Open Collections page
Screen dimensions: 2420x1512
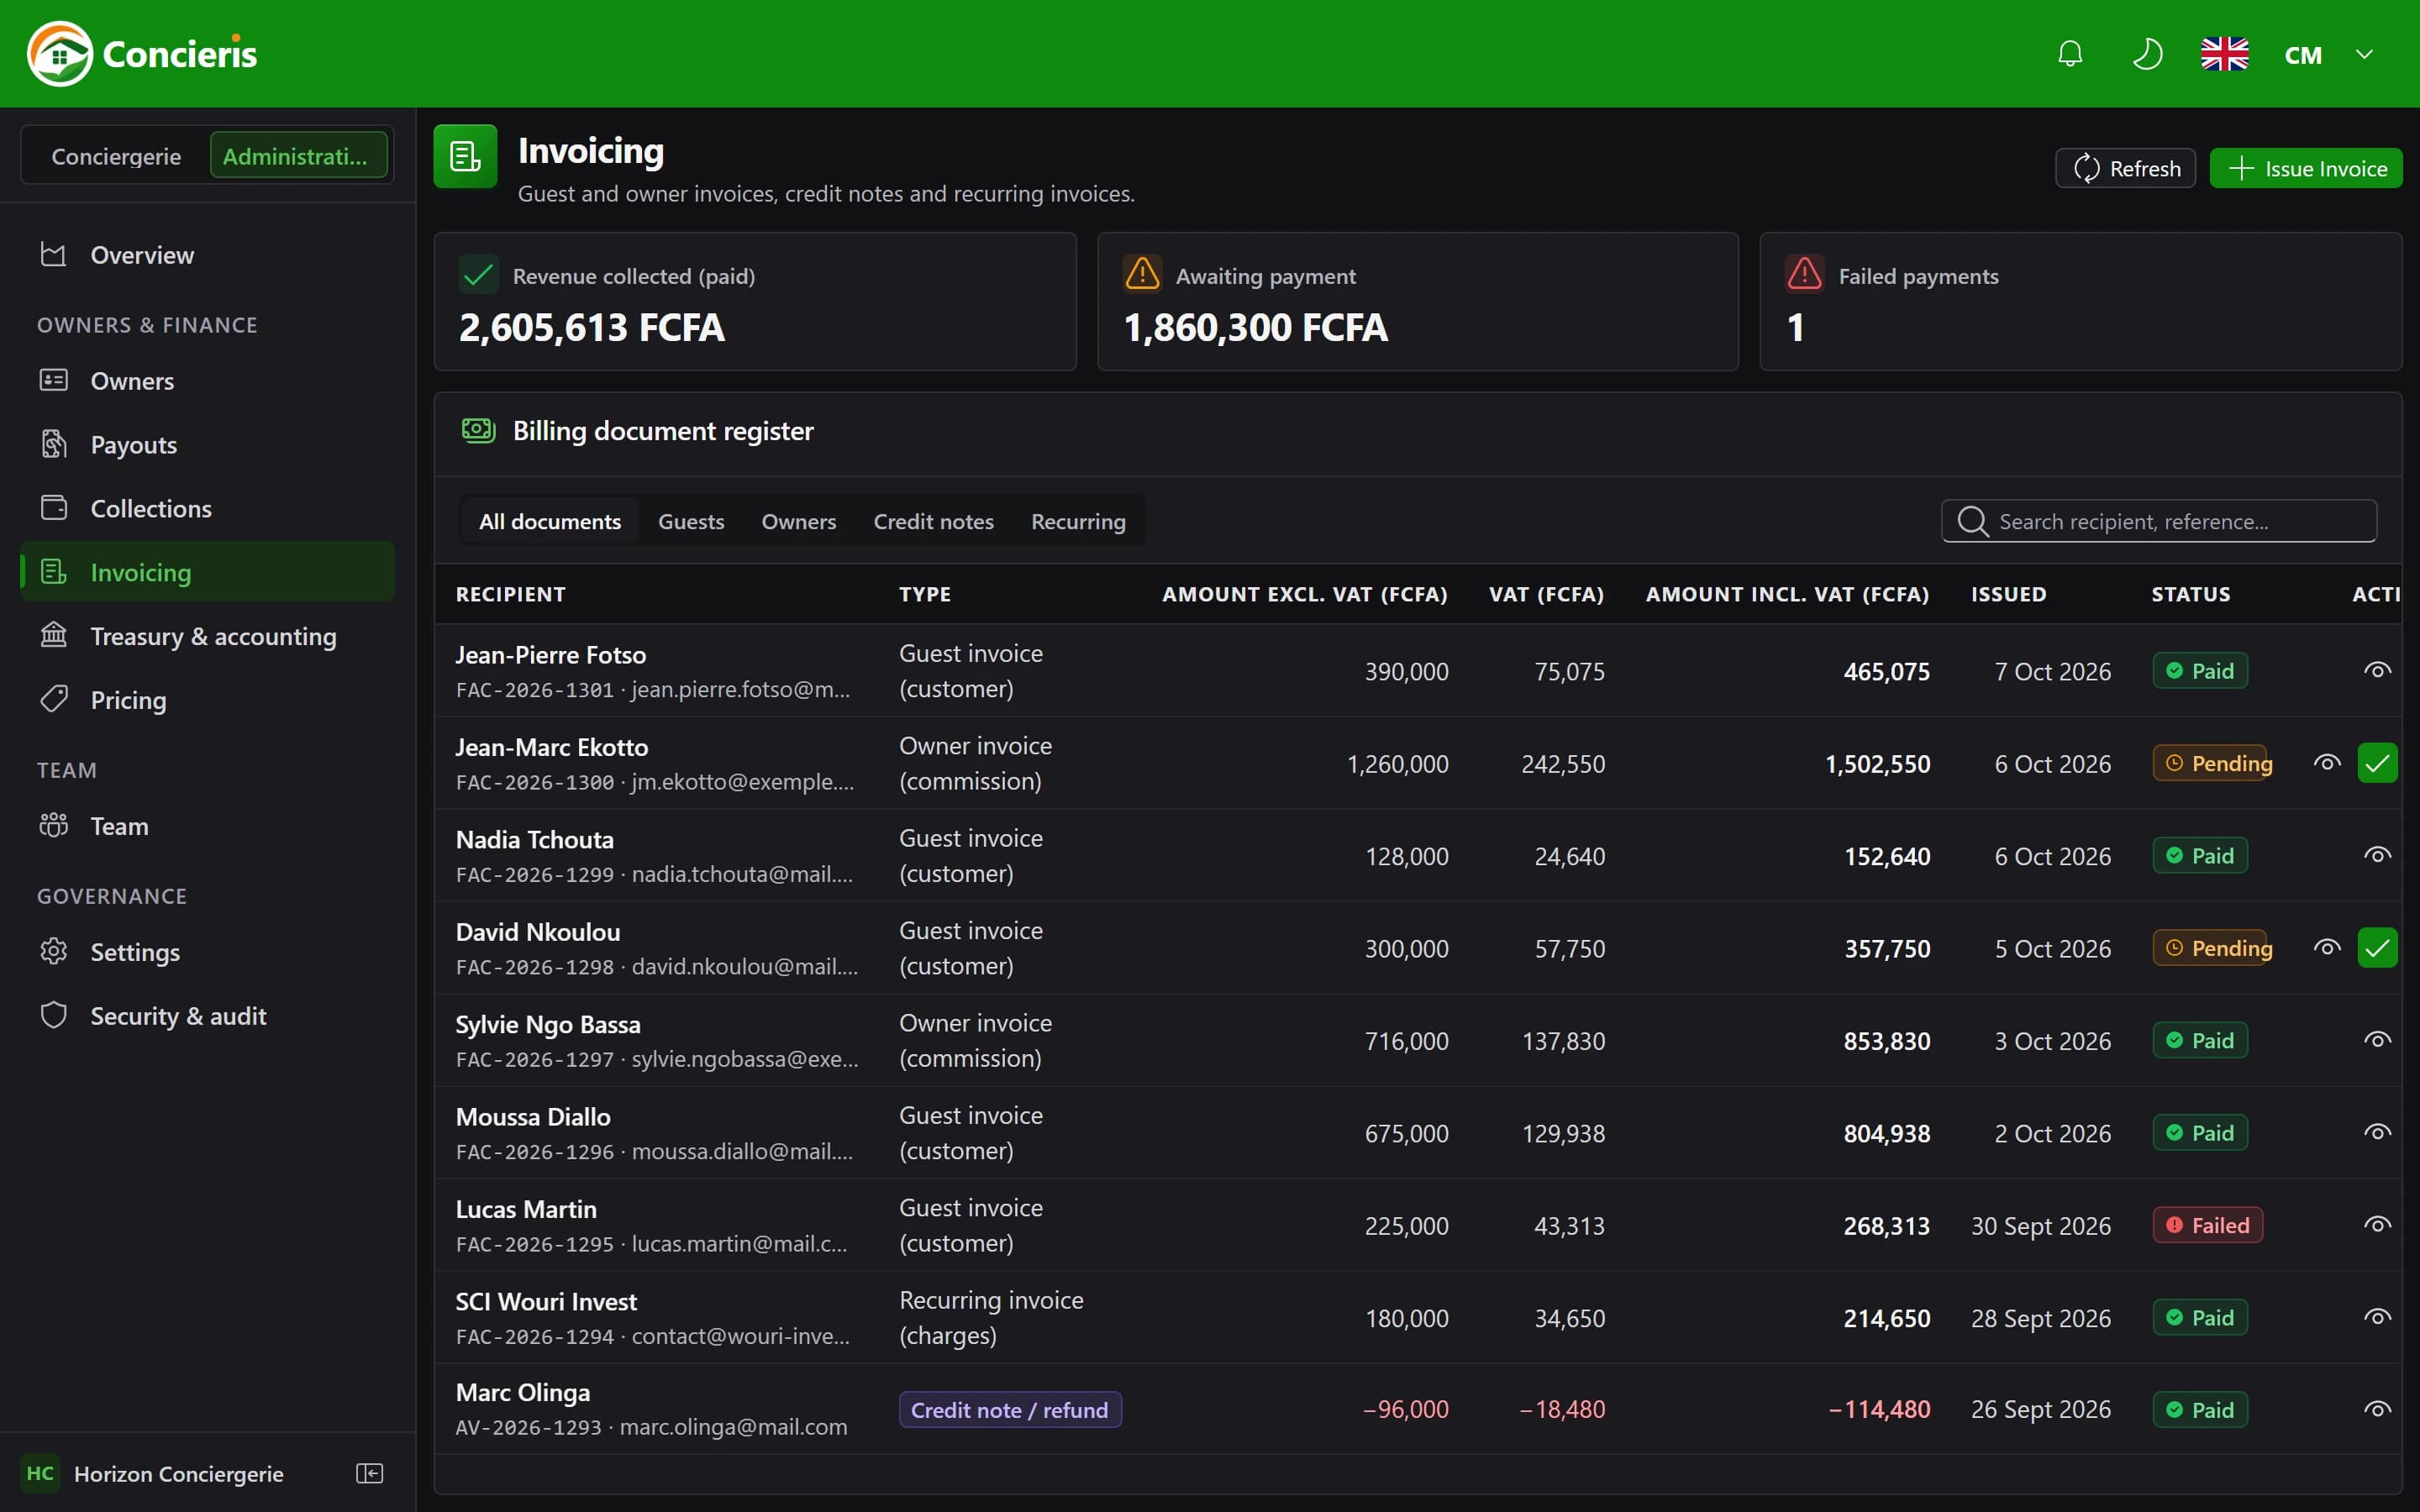pyautogui.click(x=208, y=508)
